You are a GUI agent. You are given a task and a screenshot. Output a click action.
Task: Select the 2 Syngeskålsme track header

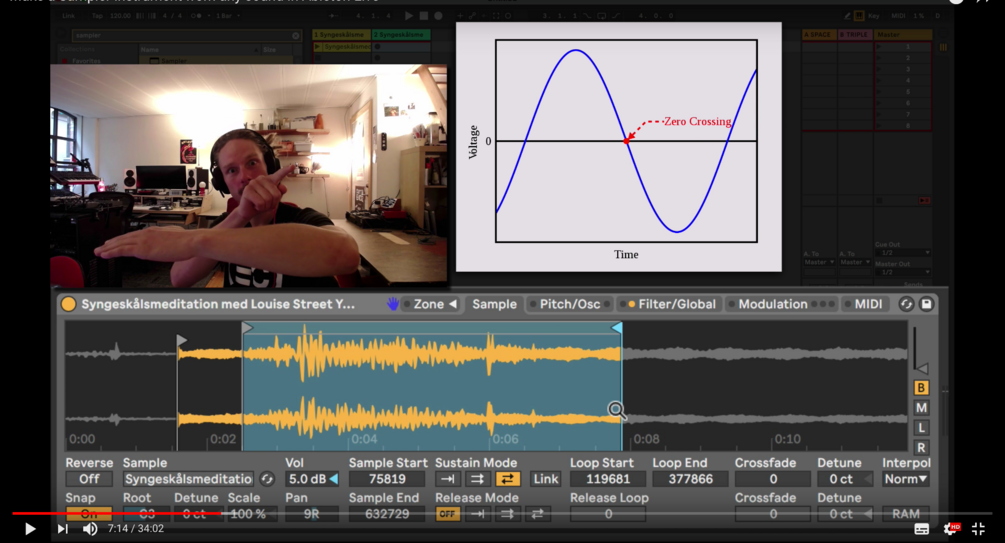pyautogui.click(x=401, y=35)
